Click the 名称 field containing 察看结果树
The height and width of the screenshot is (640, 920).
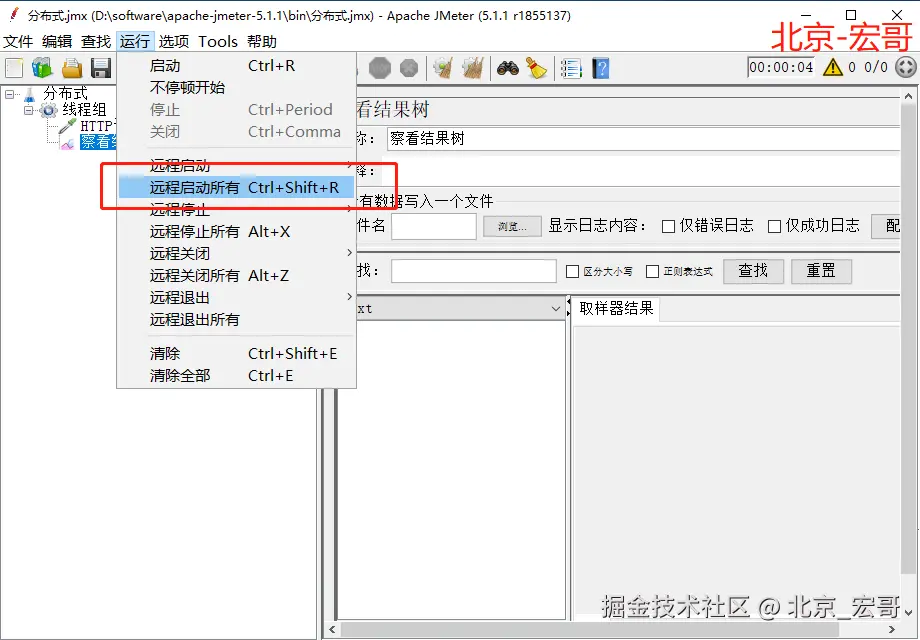pos(644,138)
